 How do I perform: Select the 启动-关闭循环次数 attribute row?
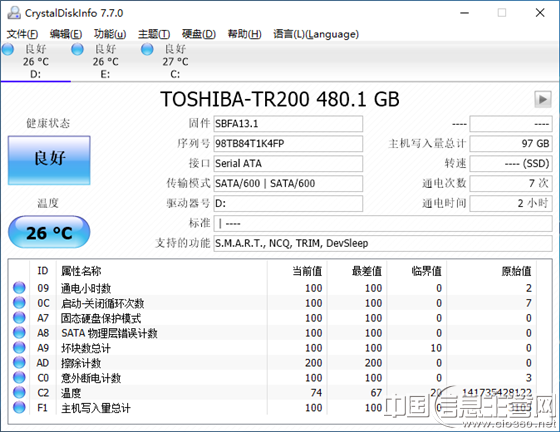coord(272,303)
